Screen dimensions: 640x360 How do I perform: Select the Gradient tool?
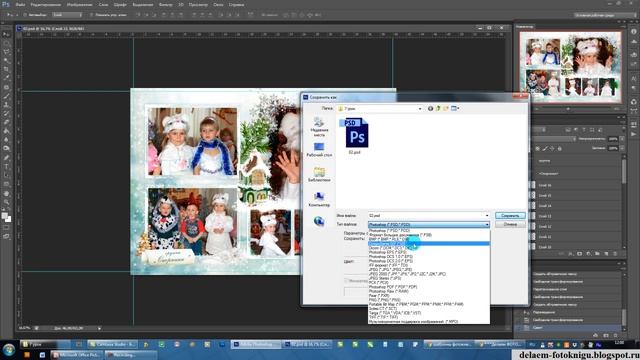point(6,131)
